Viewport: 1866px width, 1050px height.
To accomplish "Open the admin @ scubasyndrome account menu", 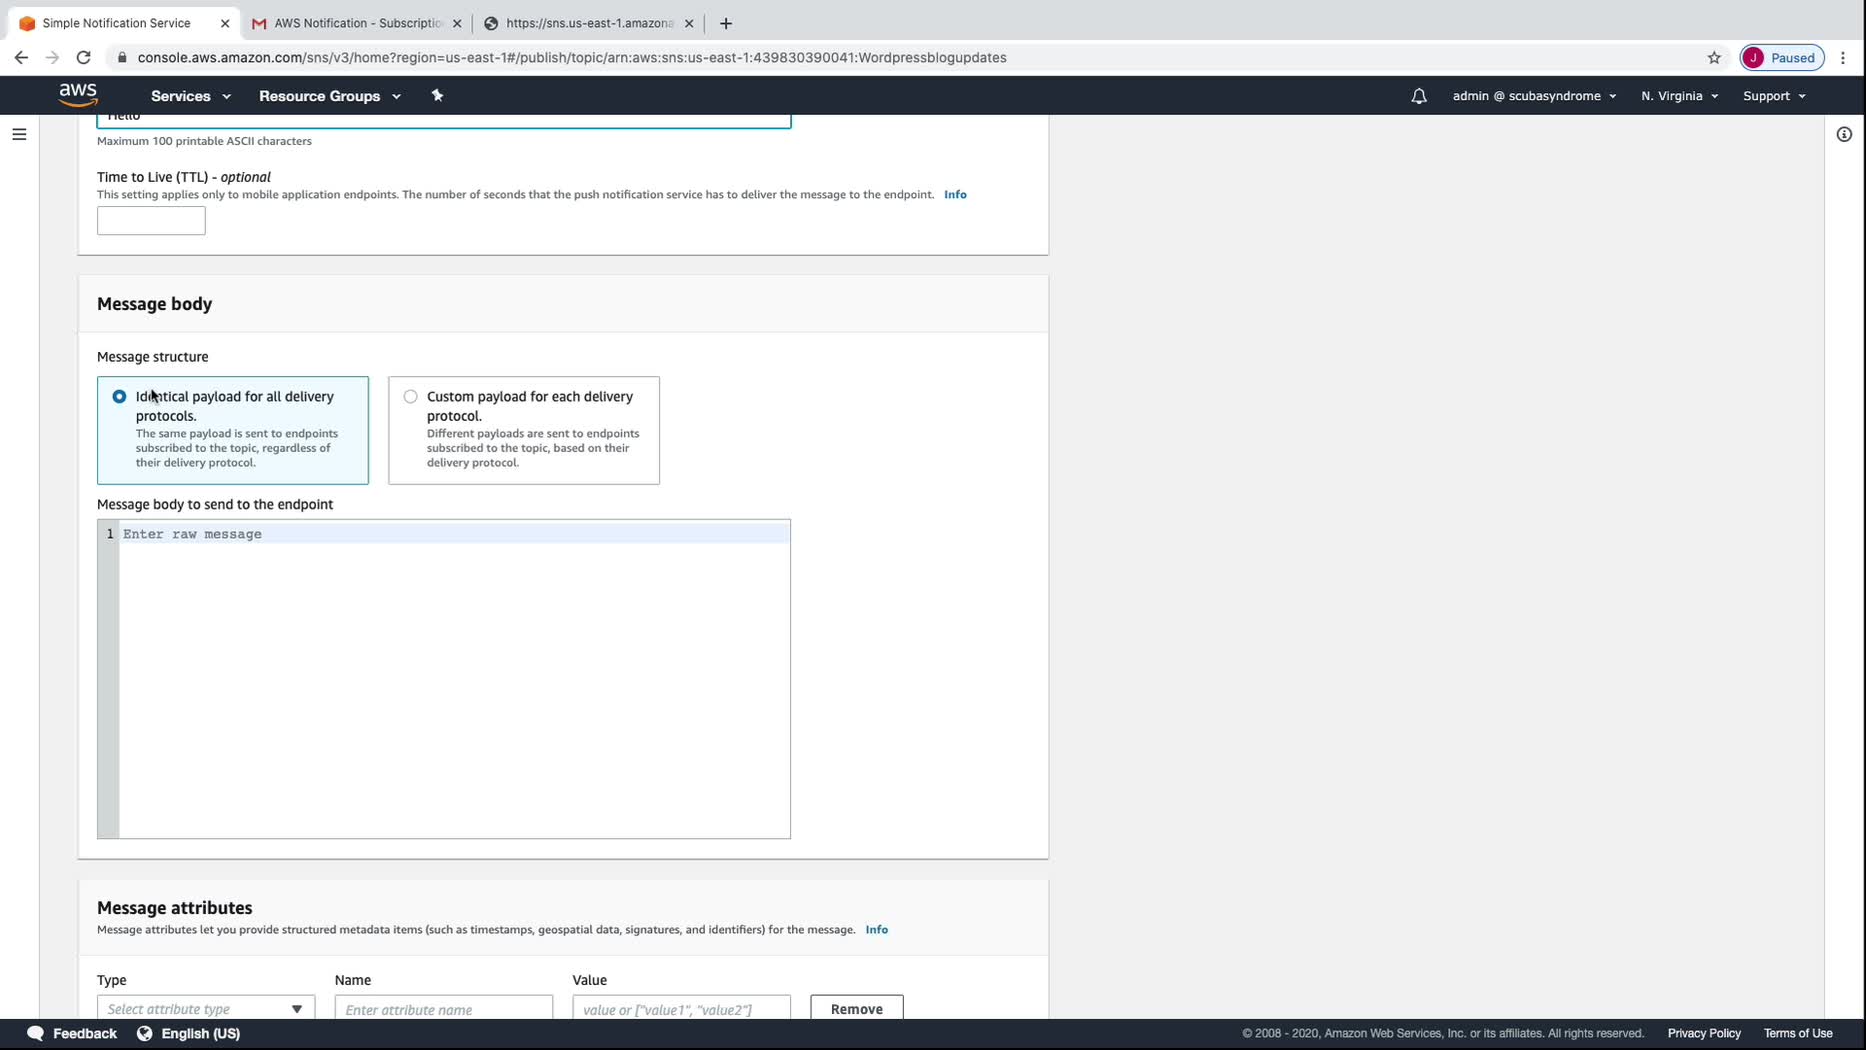I will click(1534, 96).
